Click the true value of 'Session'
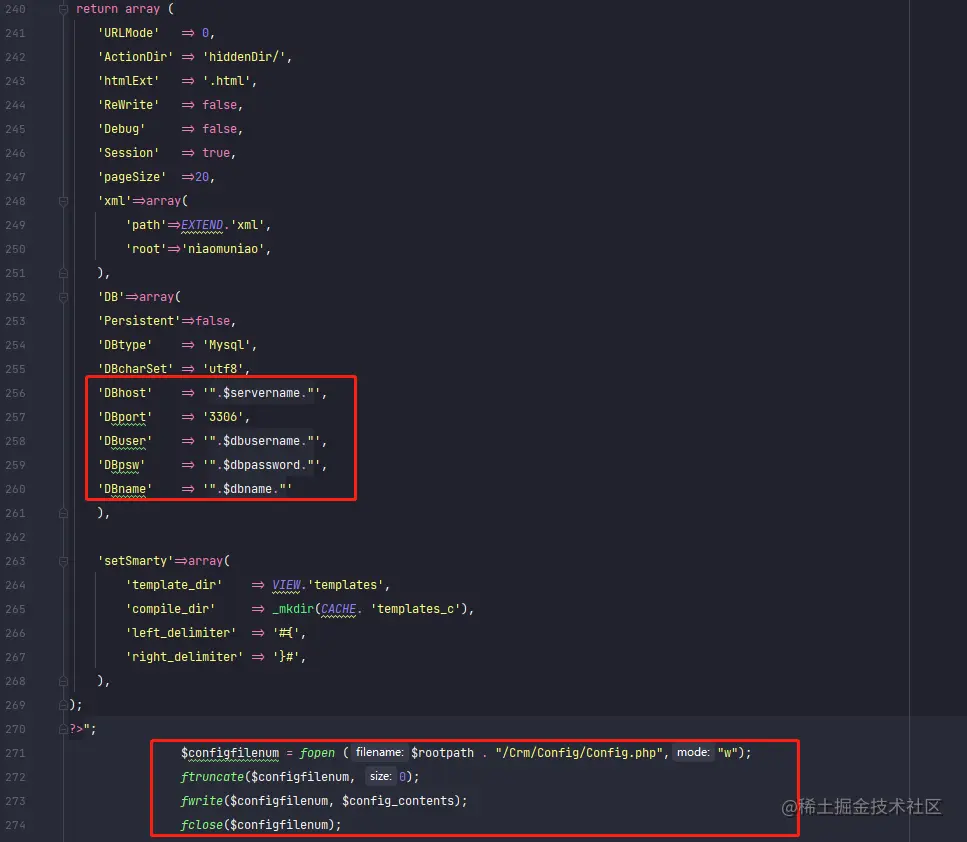Viewport: 967px width, 842px height. pos(216,153)
